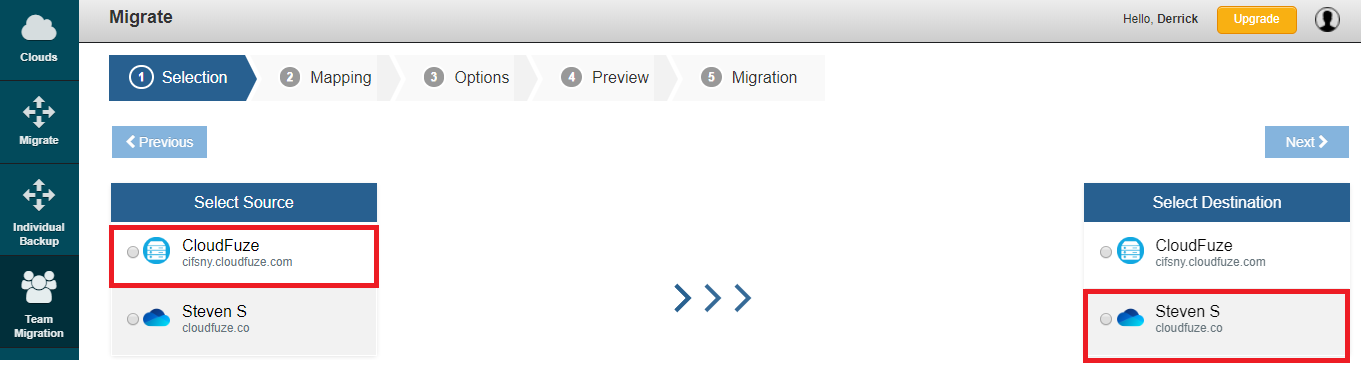Click the OneDrive cloud icon in destination list

pyautogui.click(x=1130, y=318)
